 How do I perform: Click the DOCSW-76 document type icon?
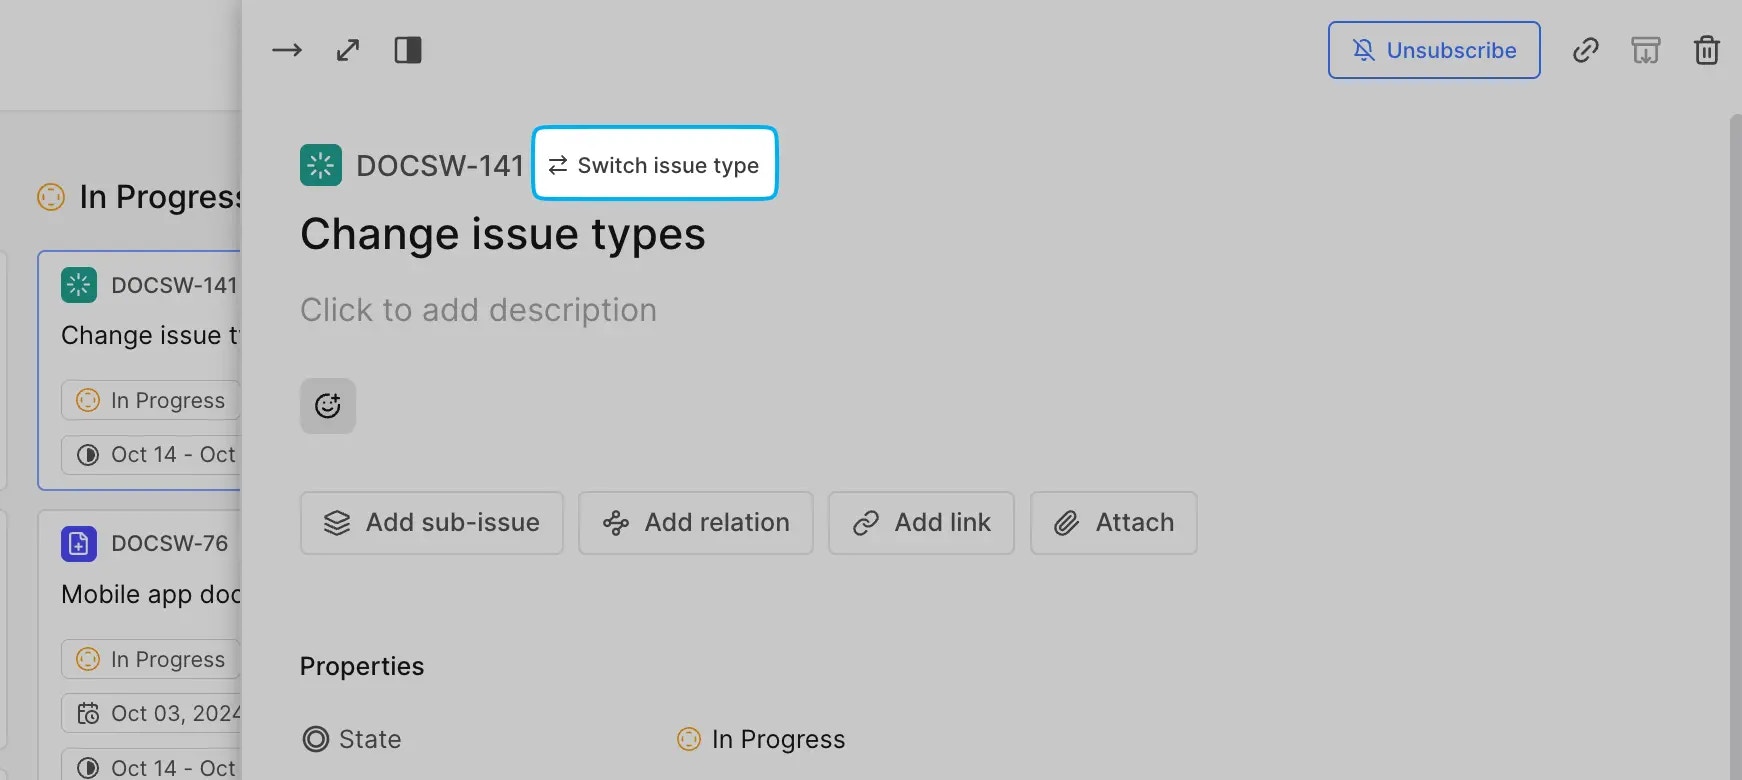[78, 543]
